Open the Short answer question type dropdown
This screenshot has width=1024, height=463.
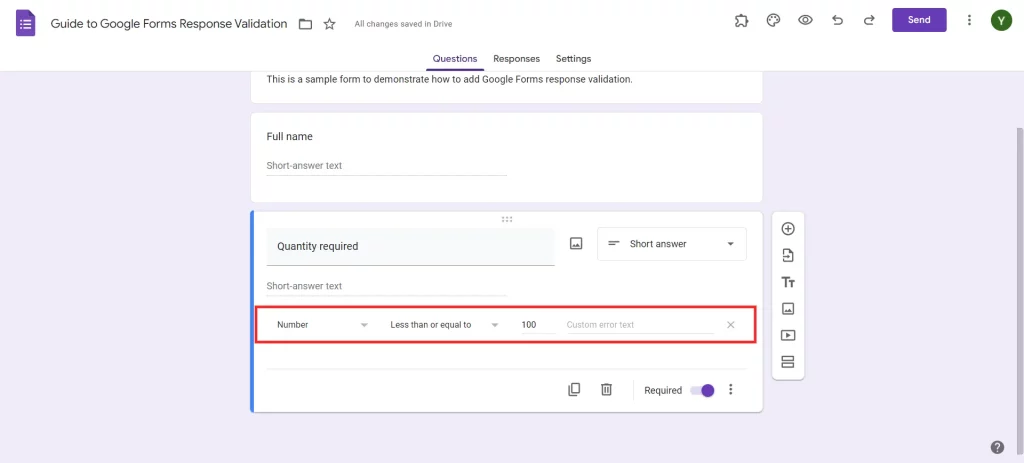click(671, 244)
